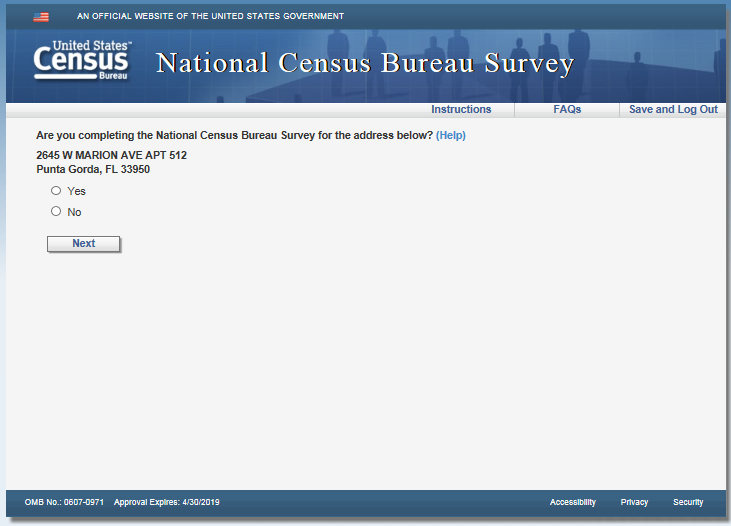Viewport: 731px width, 526px height.
Task: Open the Accessibility footer link
Action: 572,502
